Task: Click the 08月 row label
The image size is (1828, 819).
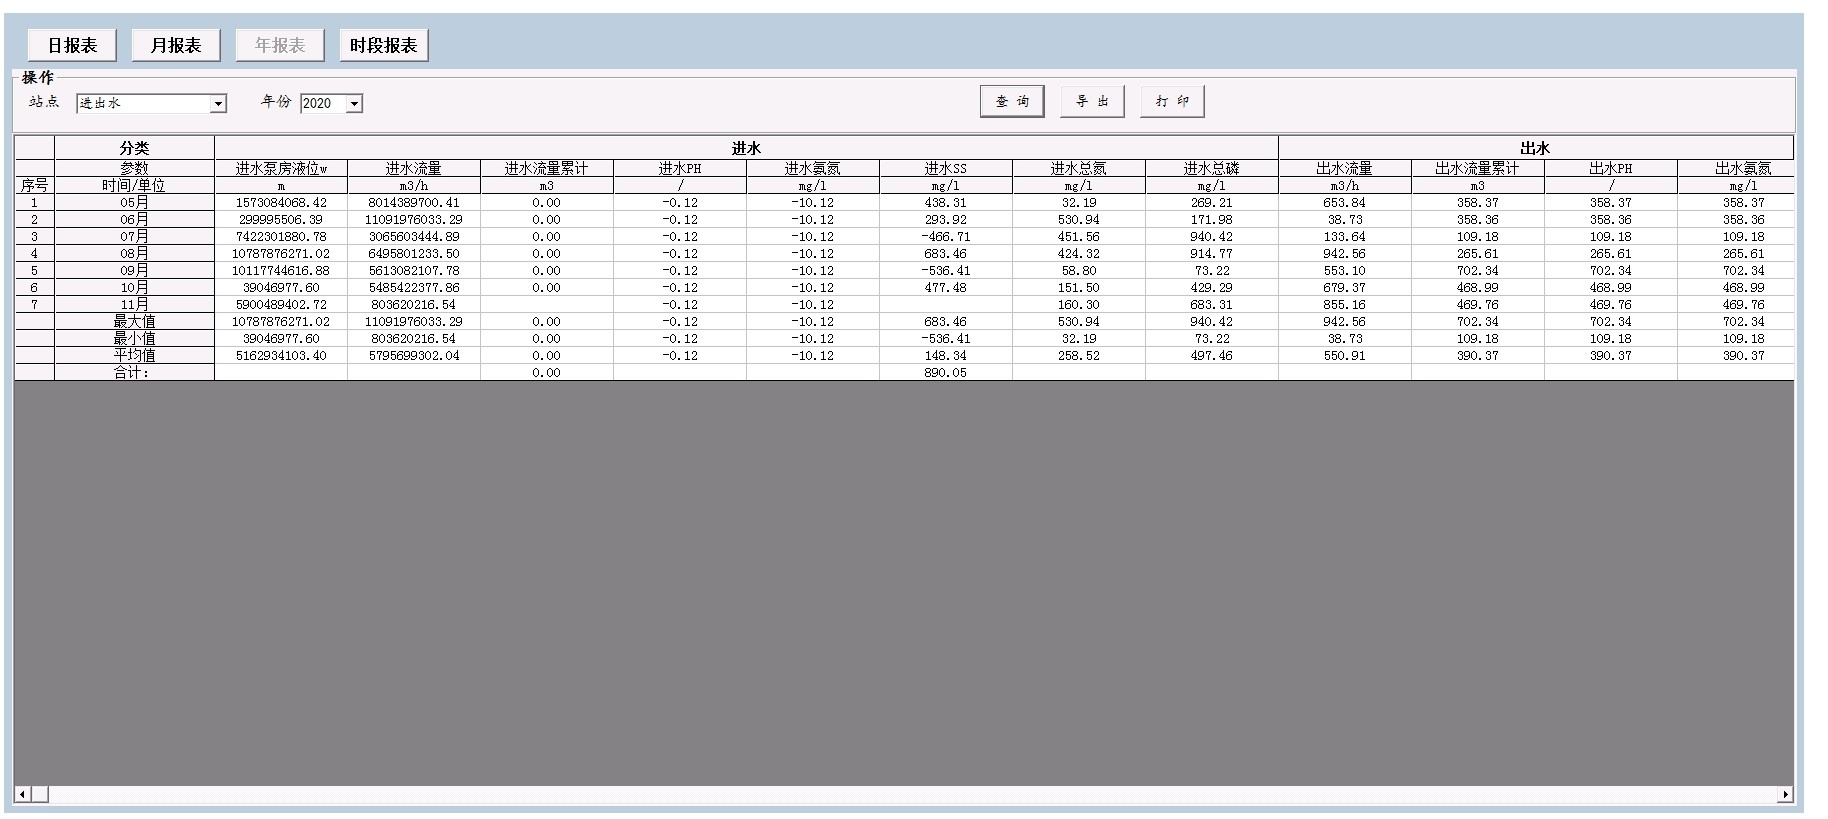Action: tap(134, 253)
